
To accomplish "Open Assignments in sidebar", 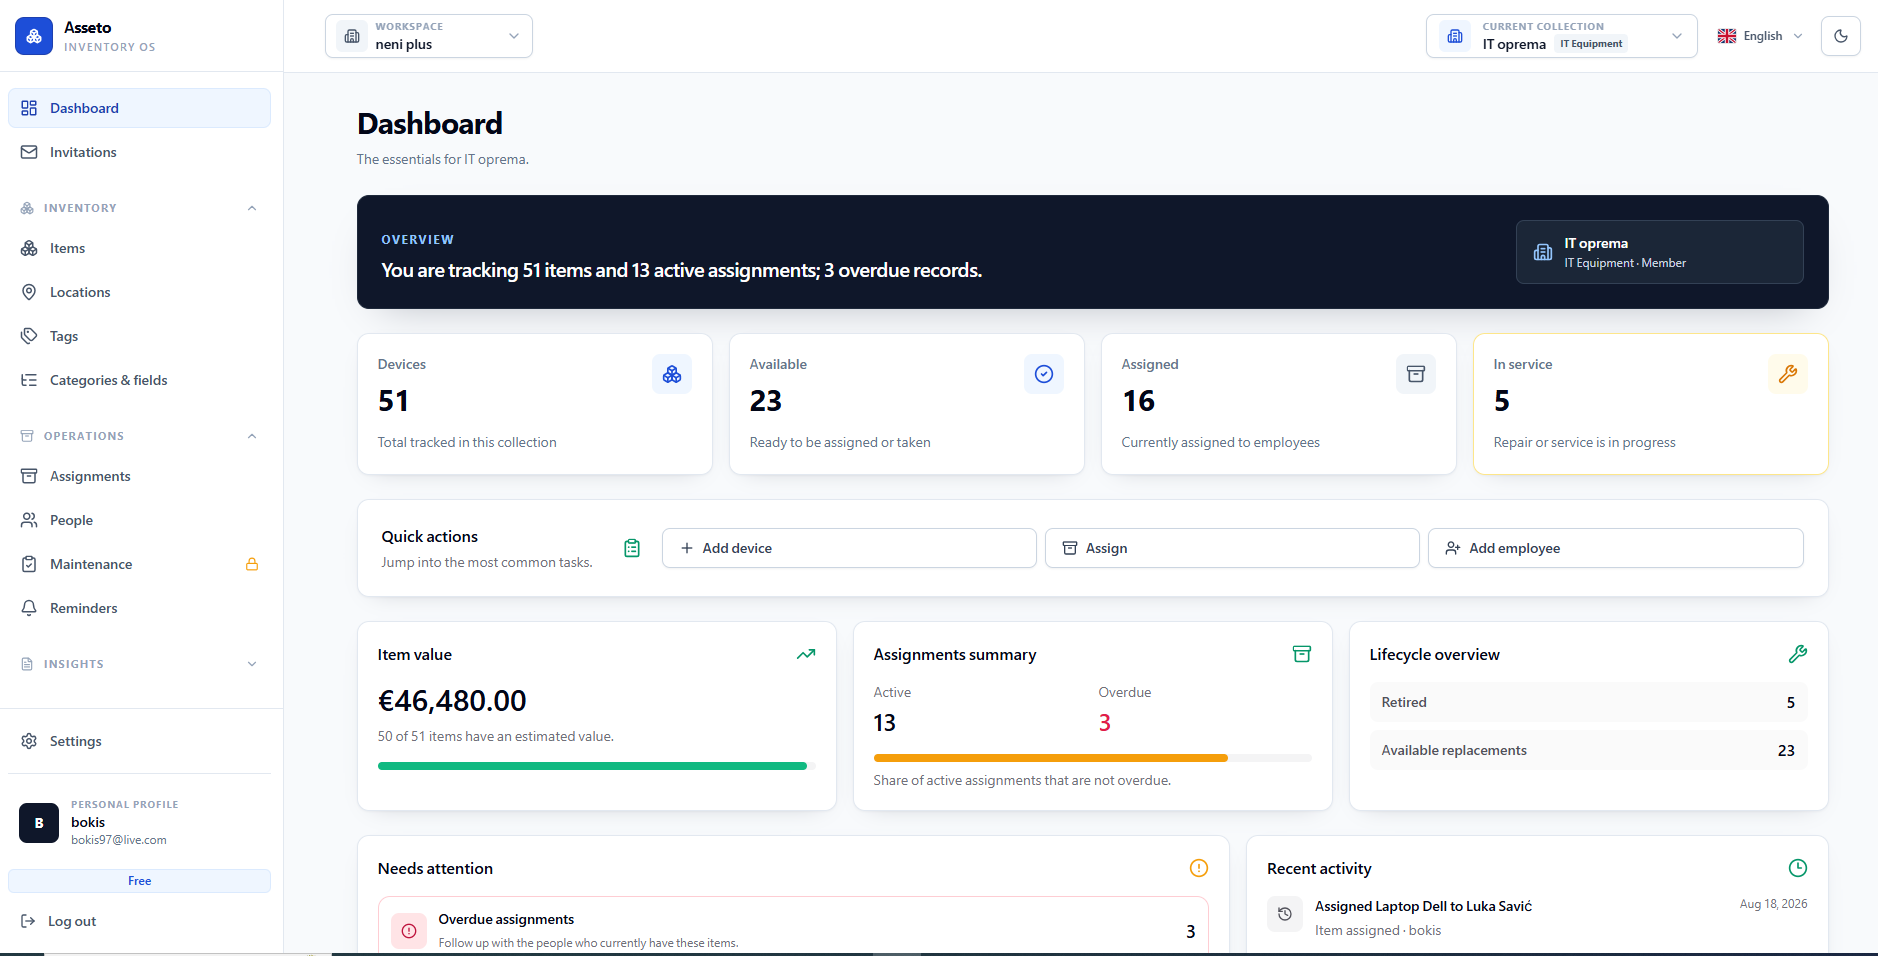I will click(x=139, y=476).
